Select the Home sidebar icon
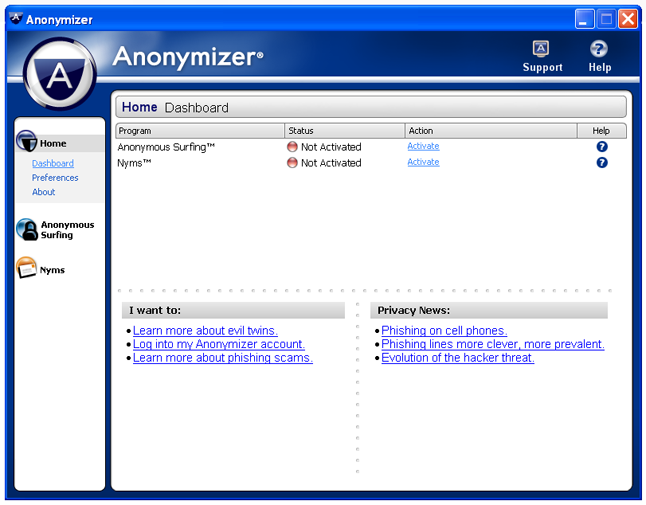 tap(27, 143)
